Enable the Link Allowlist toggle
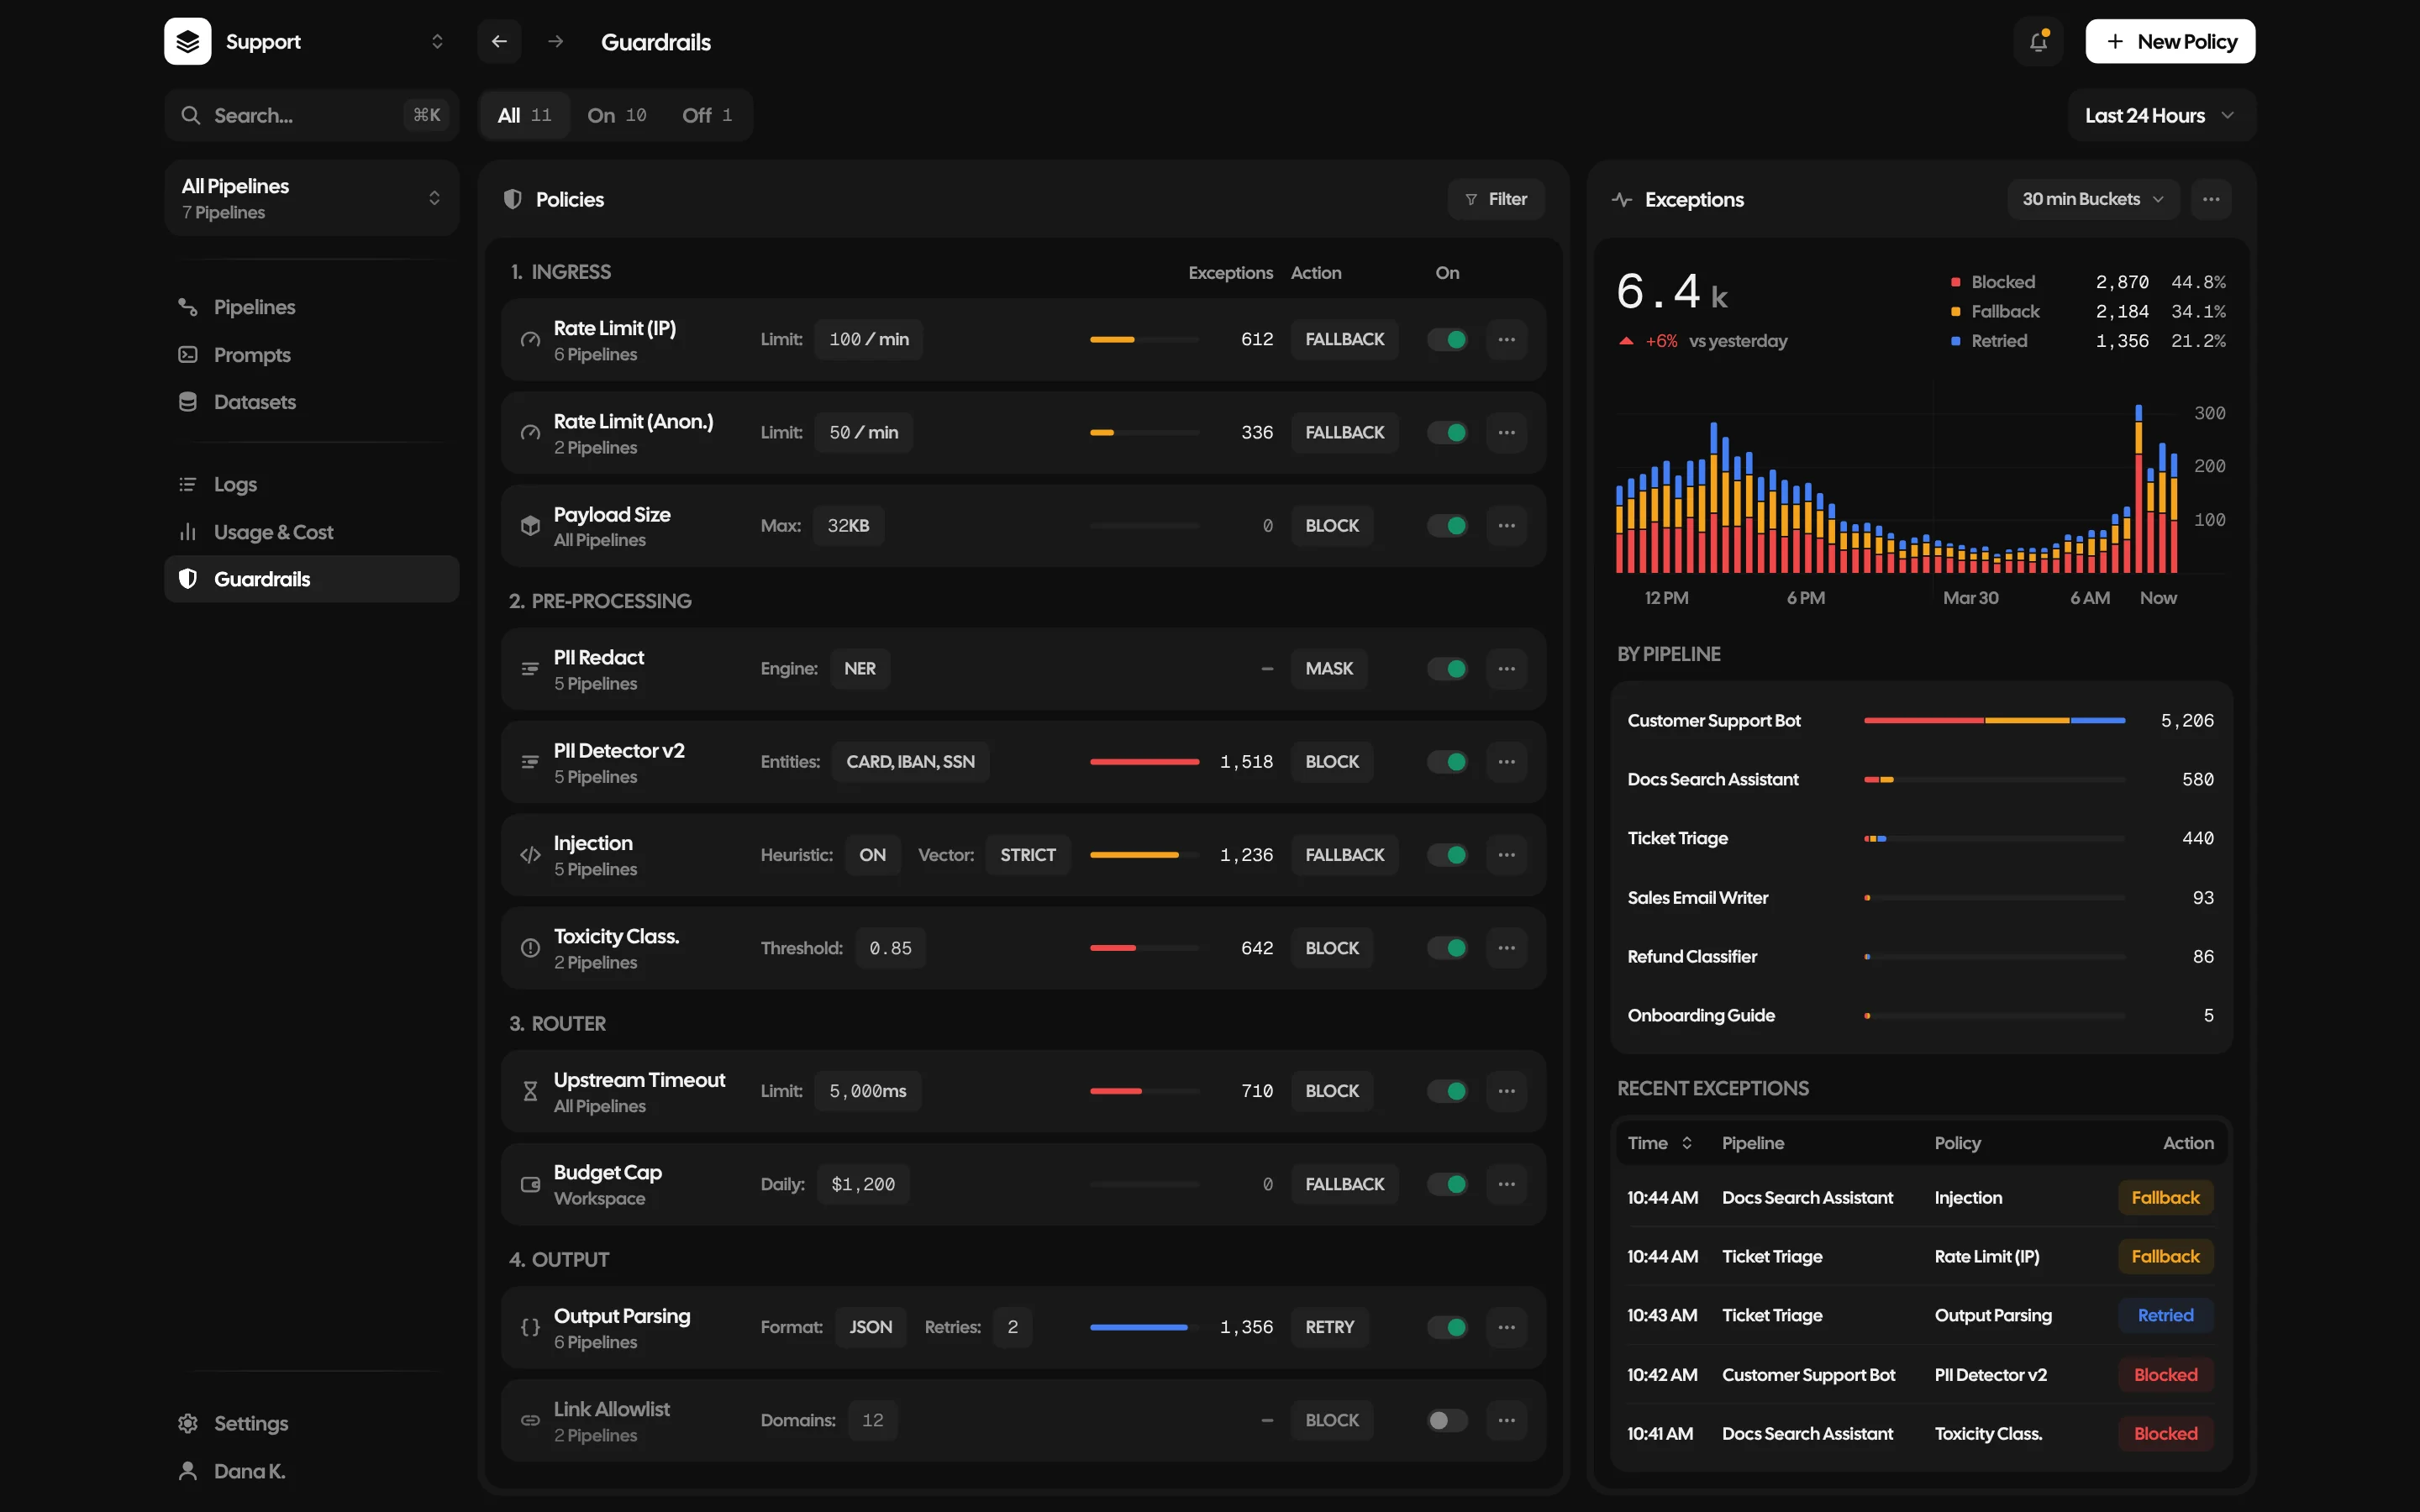This screenshot has height=1512, width=2420. click(x=1447, y=1420)
